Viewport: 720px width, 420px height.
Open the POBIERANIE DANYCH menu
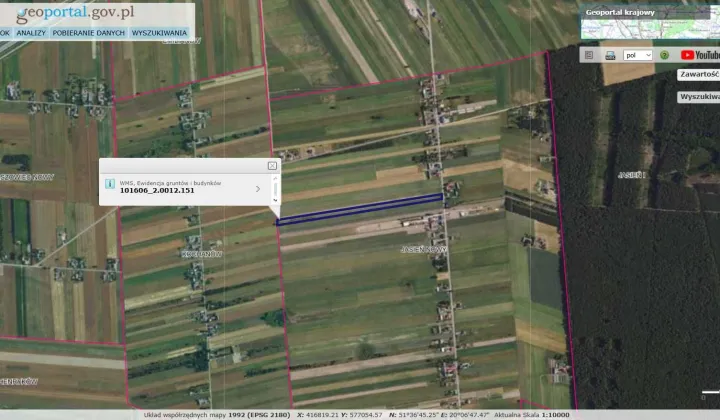click(x=89, y=33)
